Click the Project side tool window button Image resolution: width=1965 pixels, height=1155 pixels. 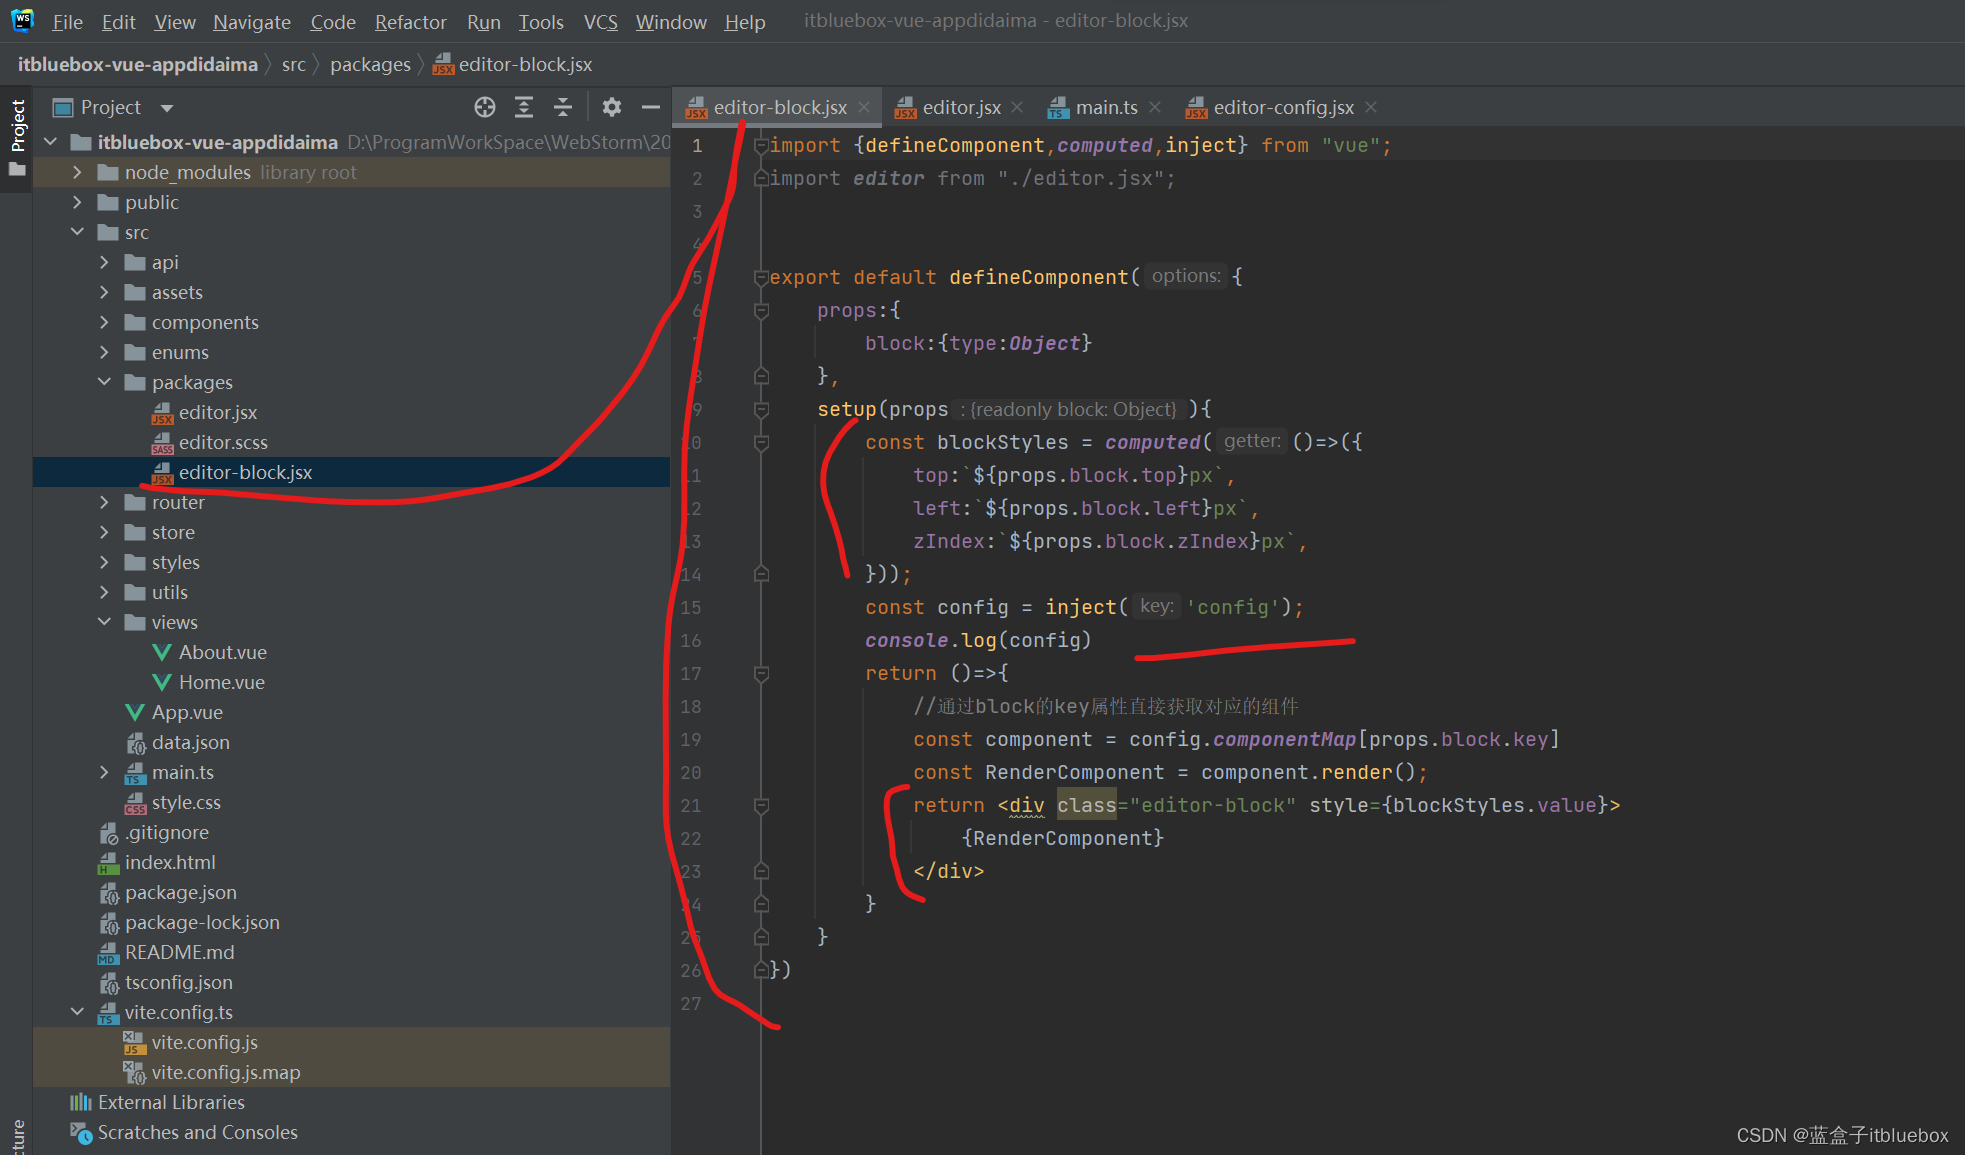coord(17,138)
